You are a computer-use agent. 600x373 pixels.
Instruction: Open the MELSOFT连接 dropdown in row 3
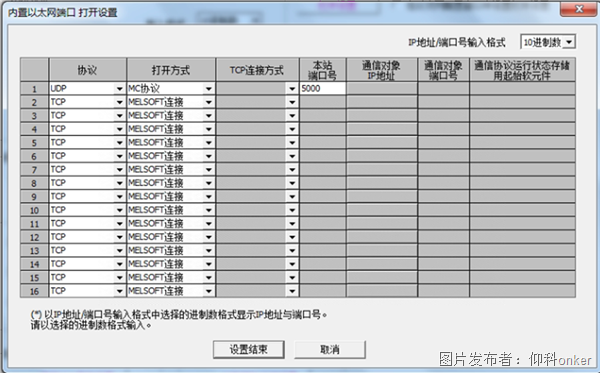tap(209, 116)
